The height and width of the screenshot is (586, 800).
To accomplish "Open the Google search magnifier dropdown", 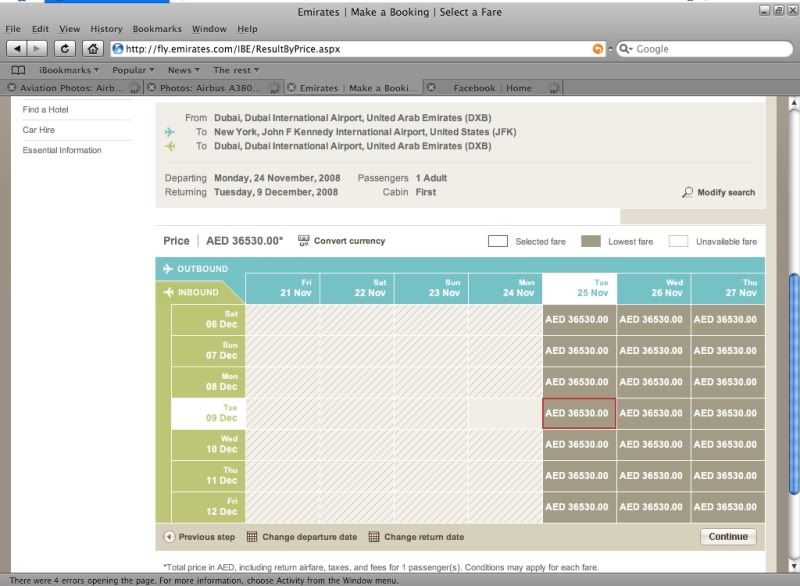I will (x=626, y=49).
